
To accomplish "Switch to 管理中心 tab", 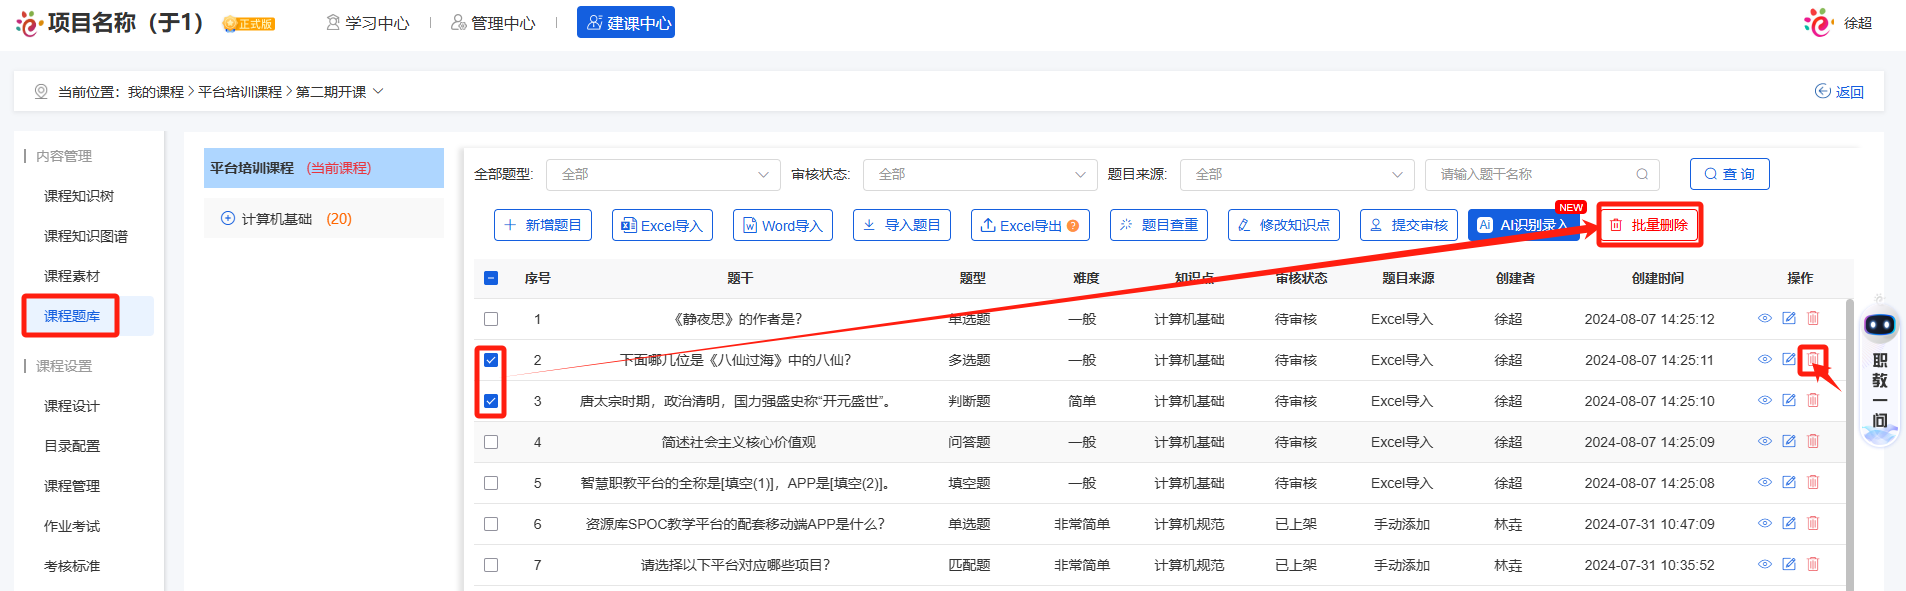I will [x=493, y=23].
